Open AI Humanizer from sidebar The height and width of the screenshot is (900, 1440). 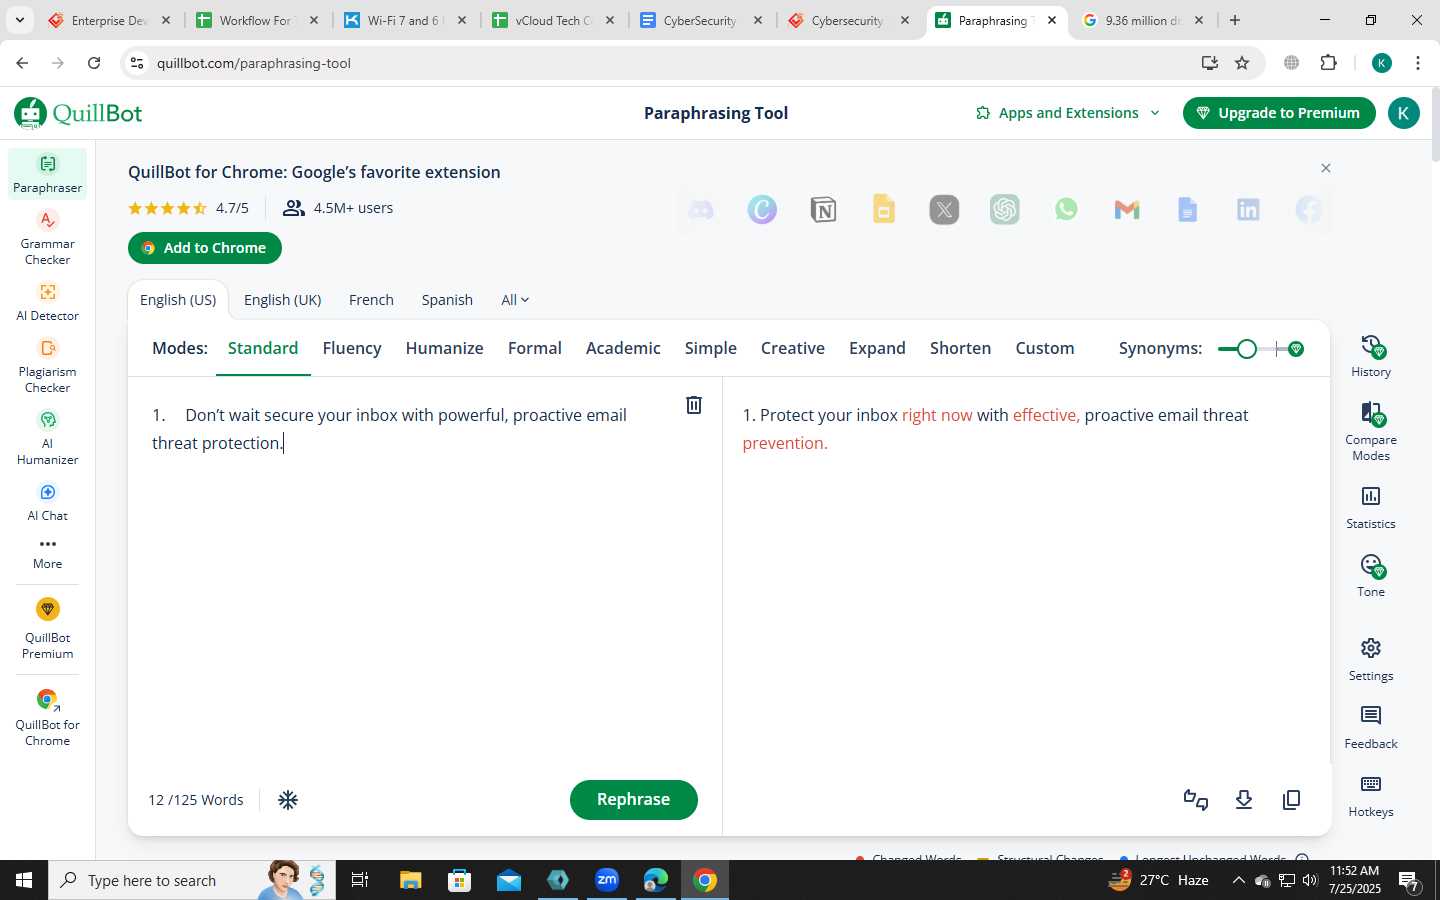(x=47, y=438)
